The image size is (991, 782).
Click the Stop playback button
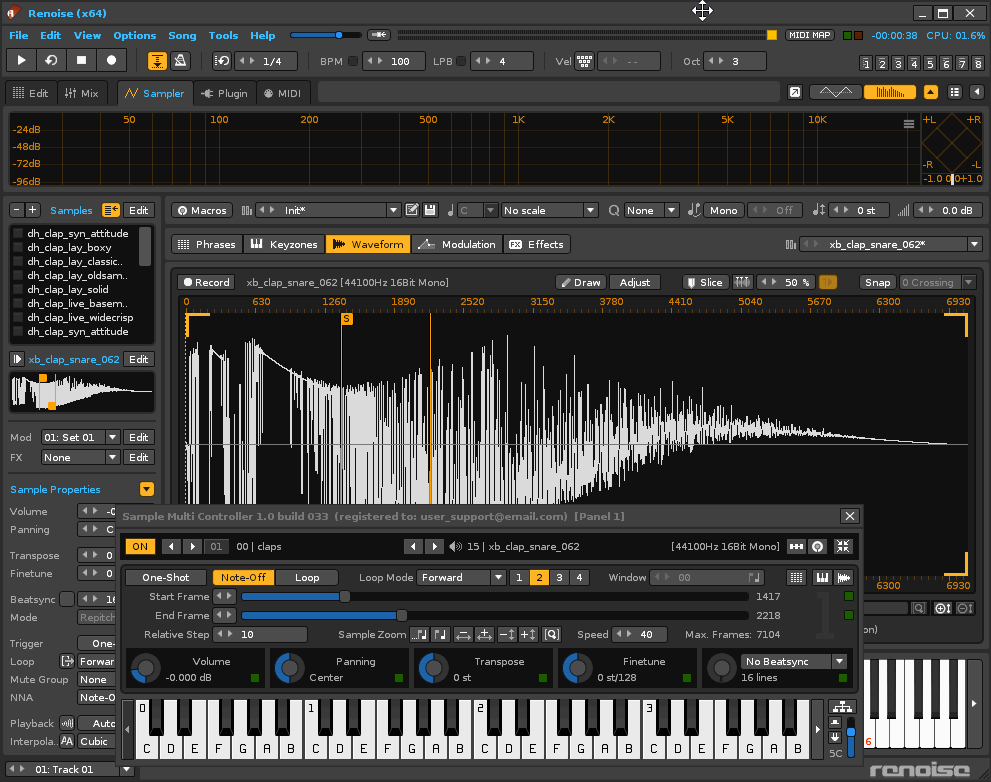(x=82, y=61)
